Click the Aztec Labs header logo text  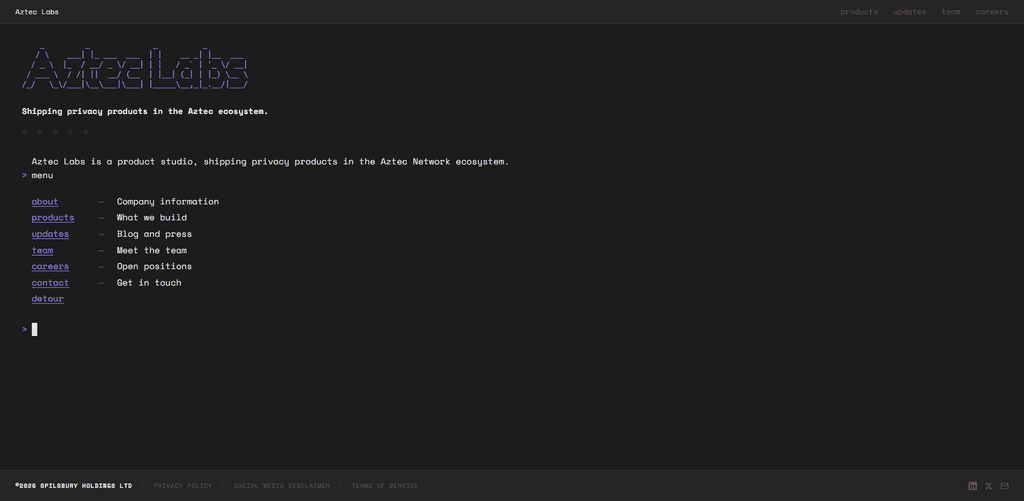pyautogui.click(x=37, y=12)
